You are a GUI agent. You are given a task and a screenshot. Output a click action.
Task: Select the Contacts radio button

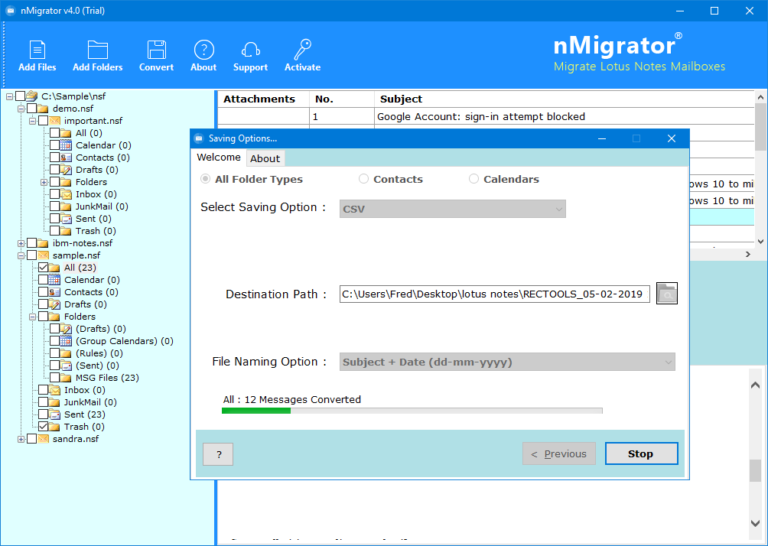[x=363, y=179]
